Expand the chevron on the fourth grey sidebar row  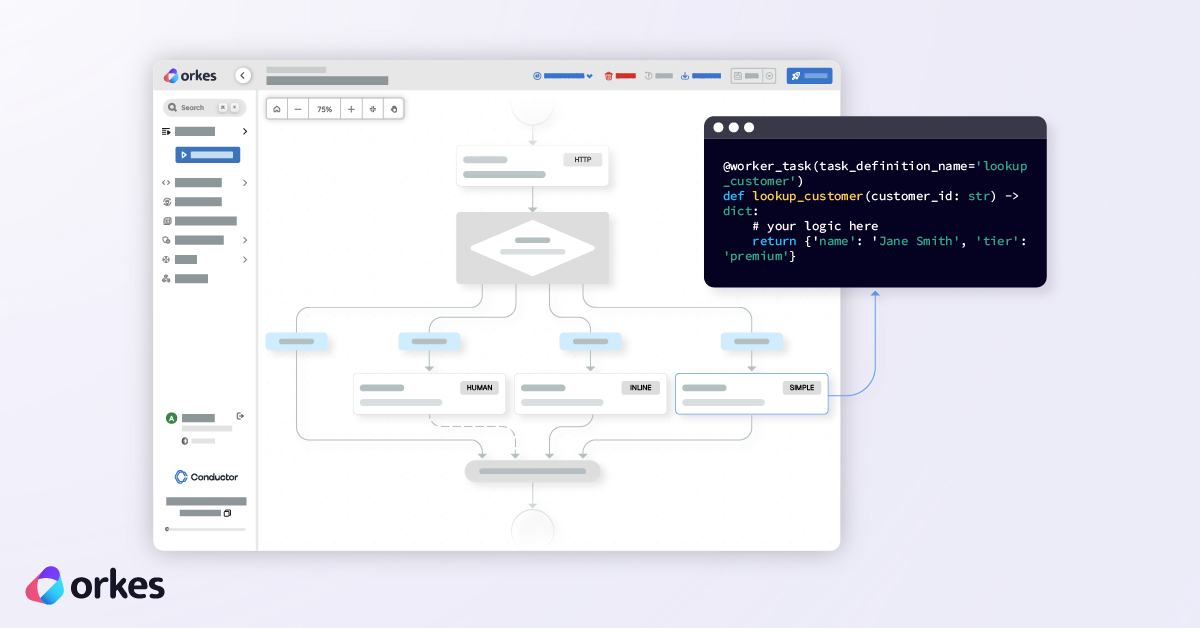coord(245,240)
